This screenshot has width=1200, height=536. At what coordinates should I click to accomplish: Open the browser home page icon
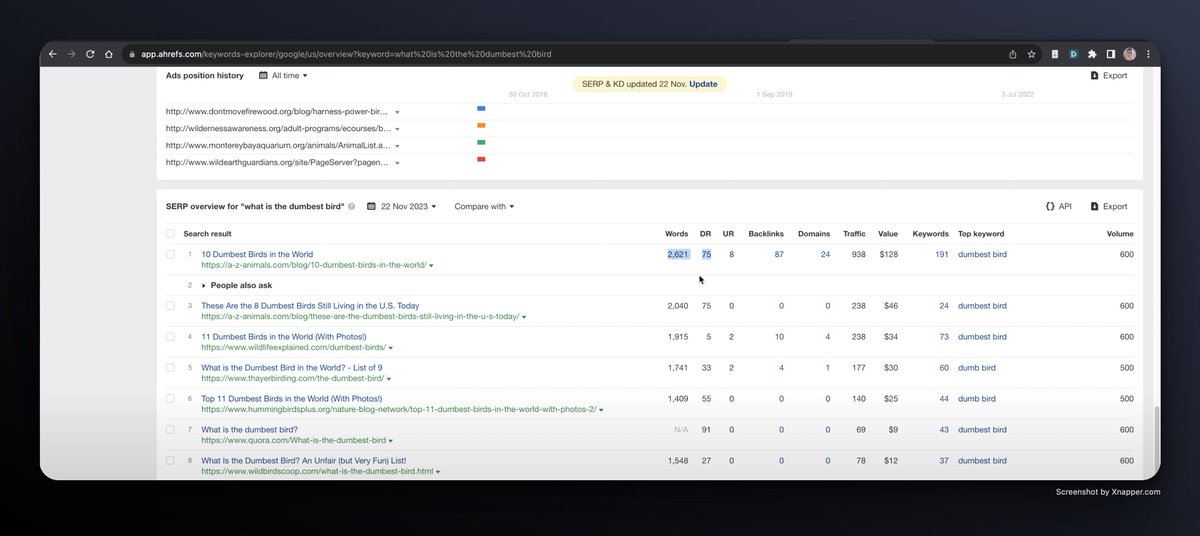(108, 54)
